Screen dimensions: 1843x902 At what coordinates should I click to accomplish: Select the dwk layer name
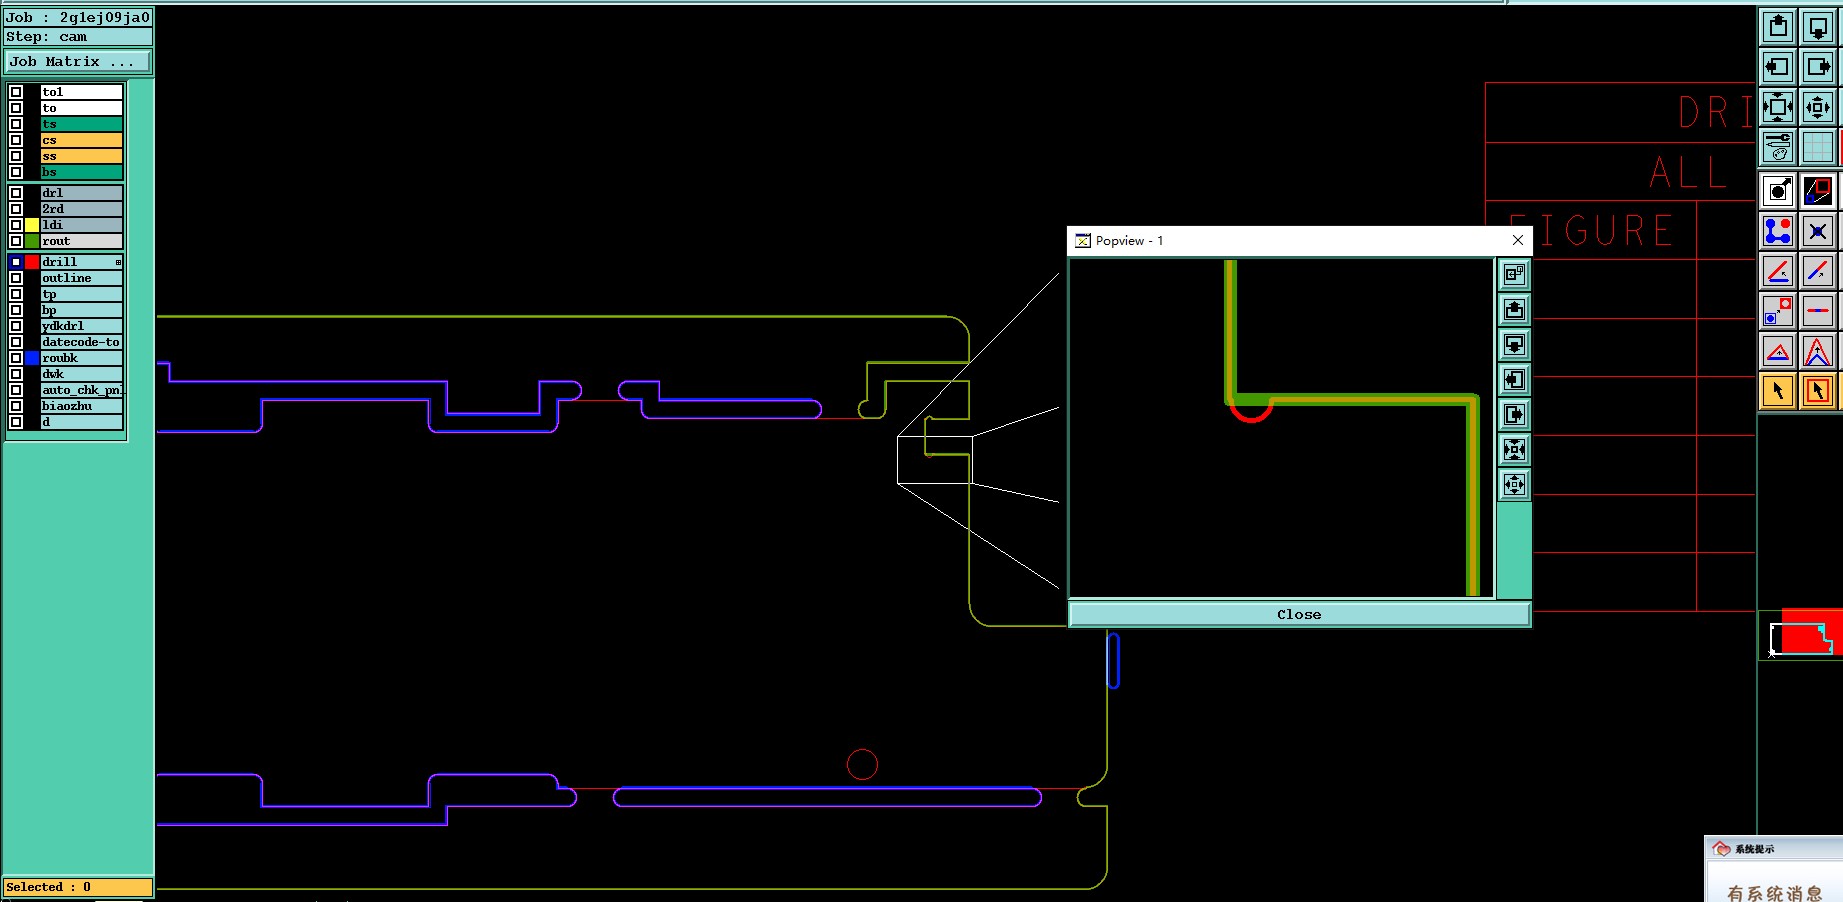(81, 374)
